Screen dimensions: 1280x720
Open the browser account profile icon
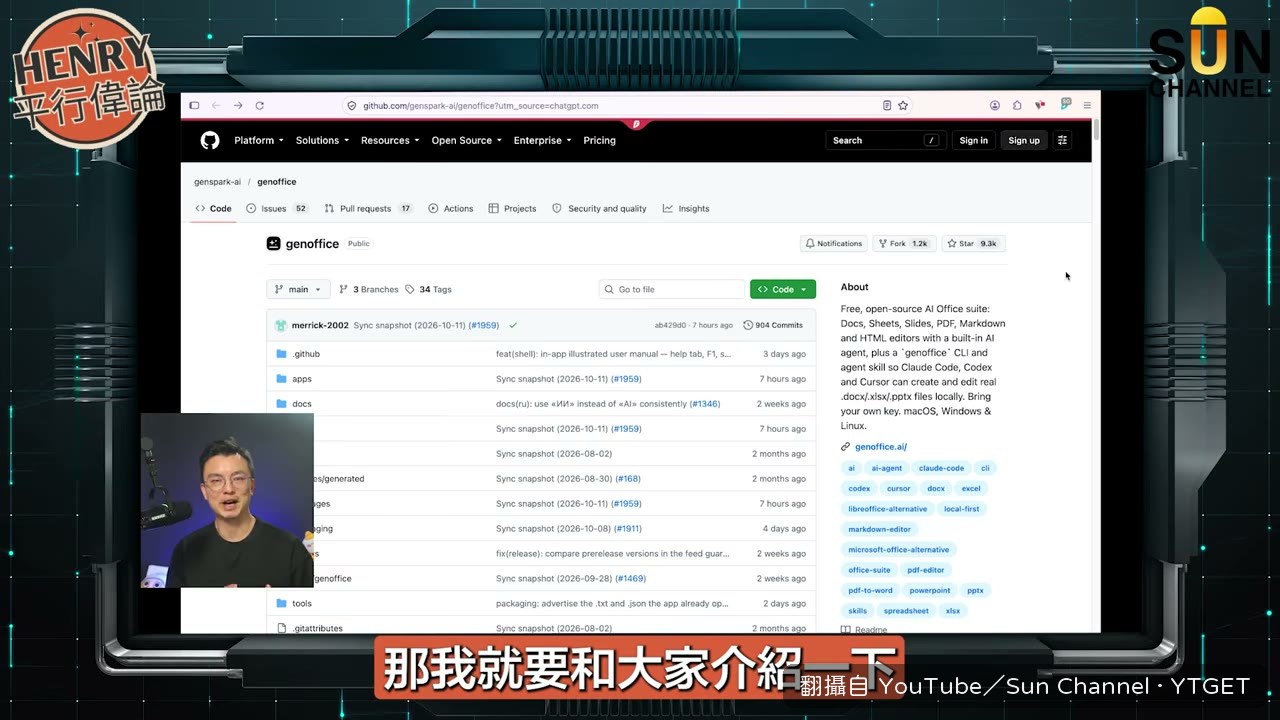[x=995, y=105]
